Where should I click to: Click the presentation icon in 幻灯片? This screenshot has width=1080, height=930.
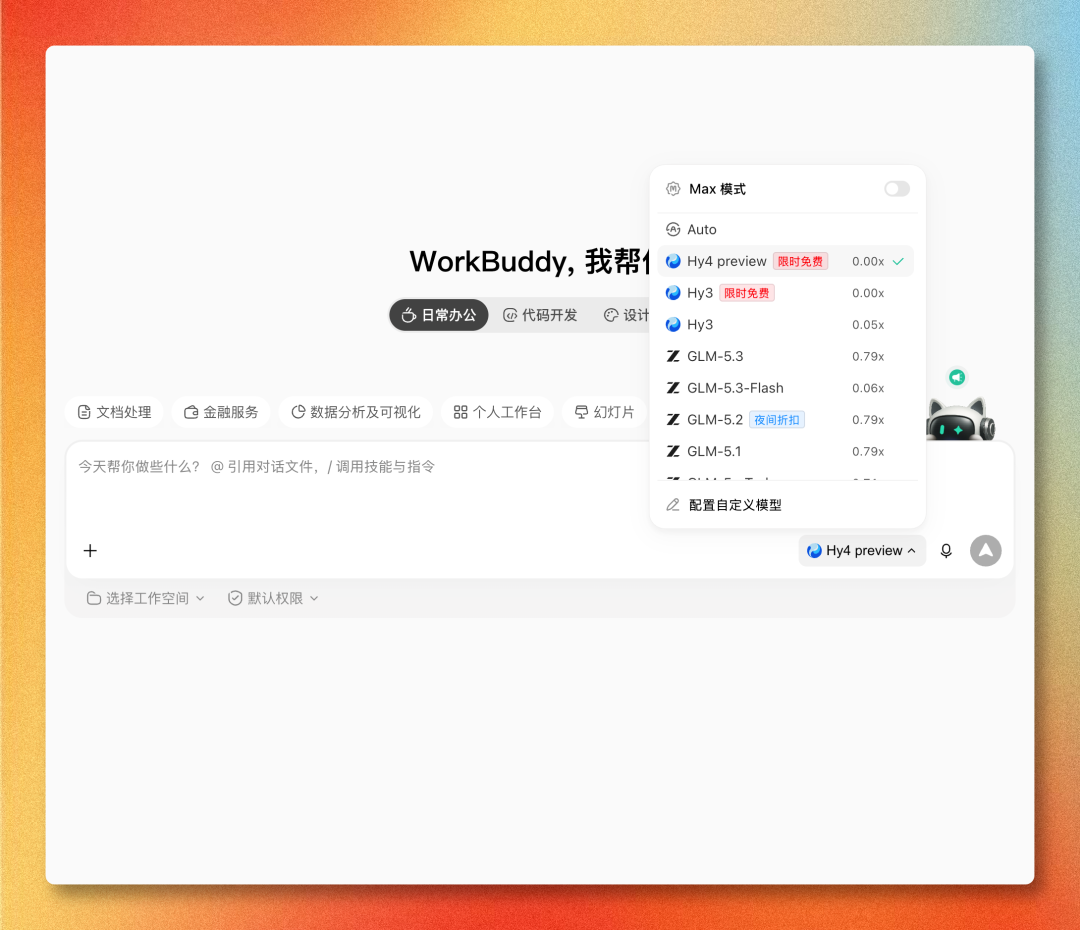[581, 412]
